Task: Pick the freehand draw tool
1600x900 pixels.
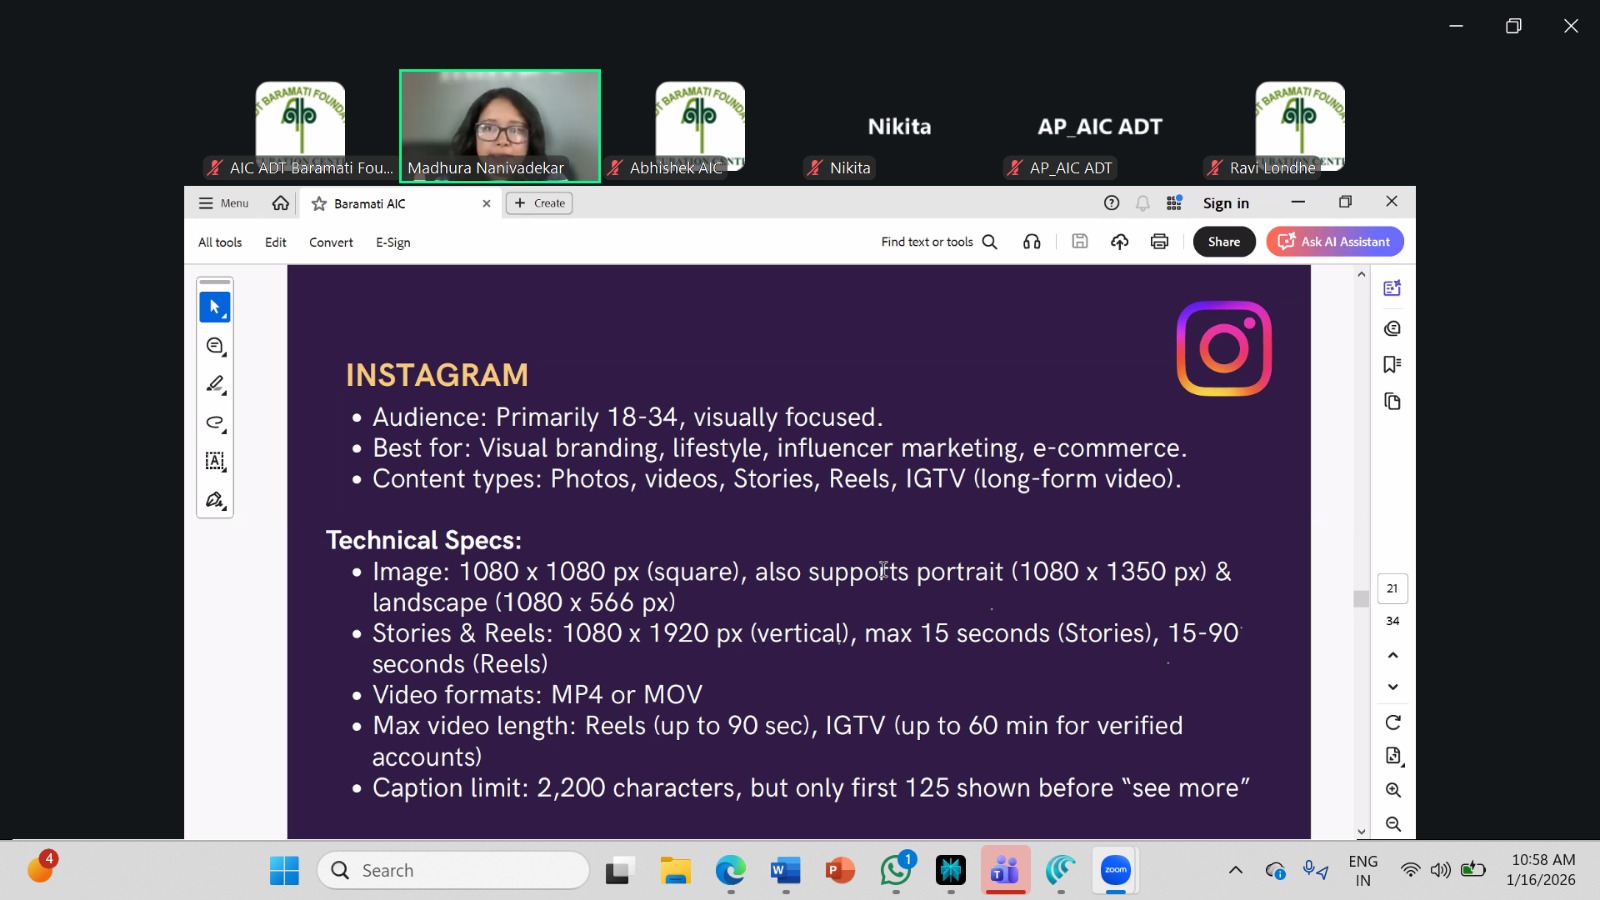Action: (x=214, y=423)
